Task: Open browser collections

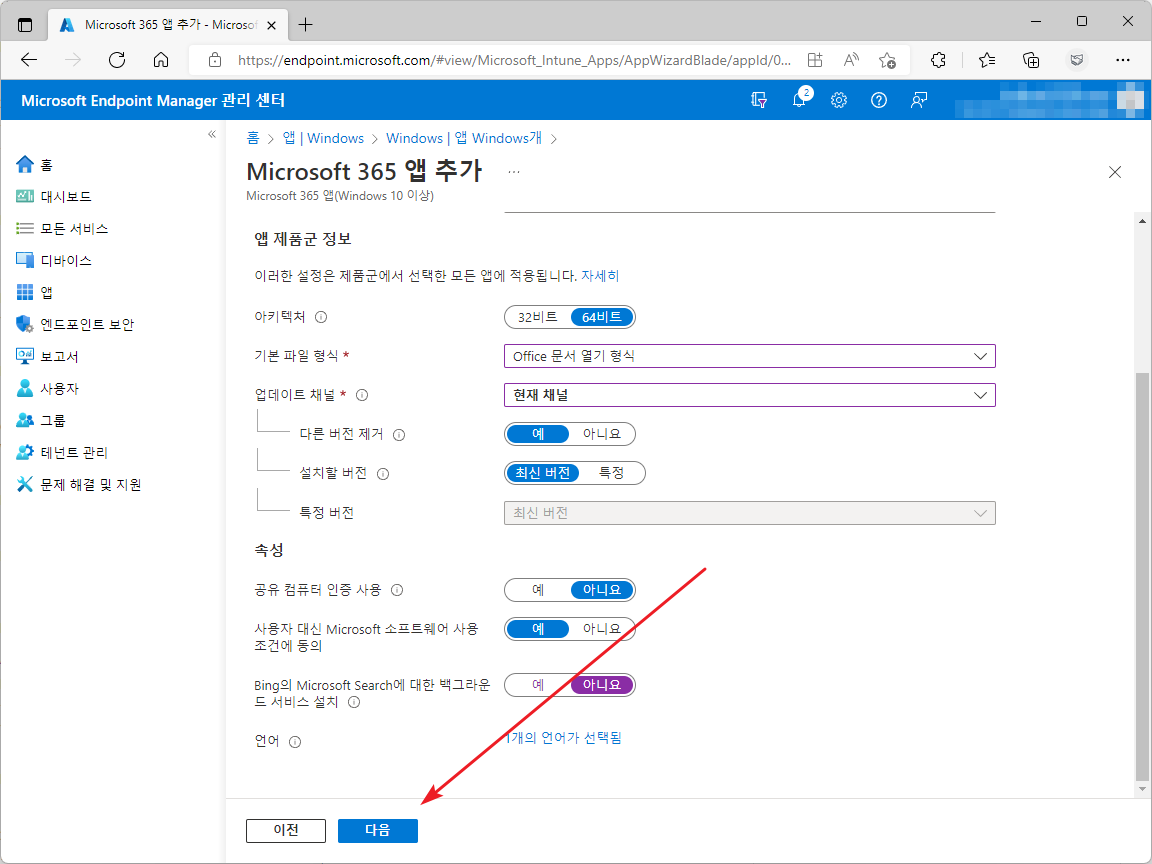Action: point(1032,60)
